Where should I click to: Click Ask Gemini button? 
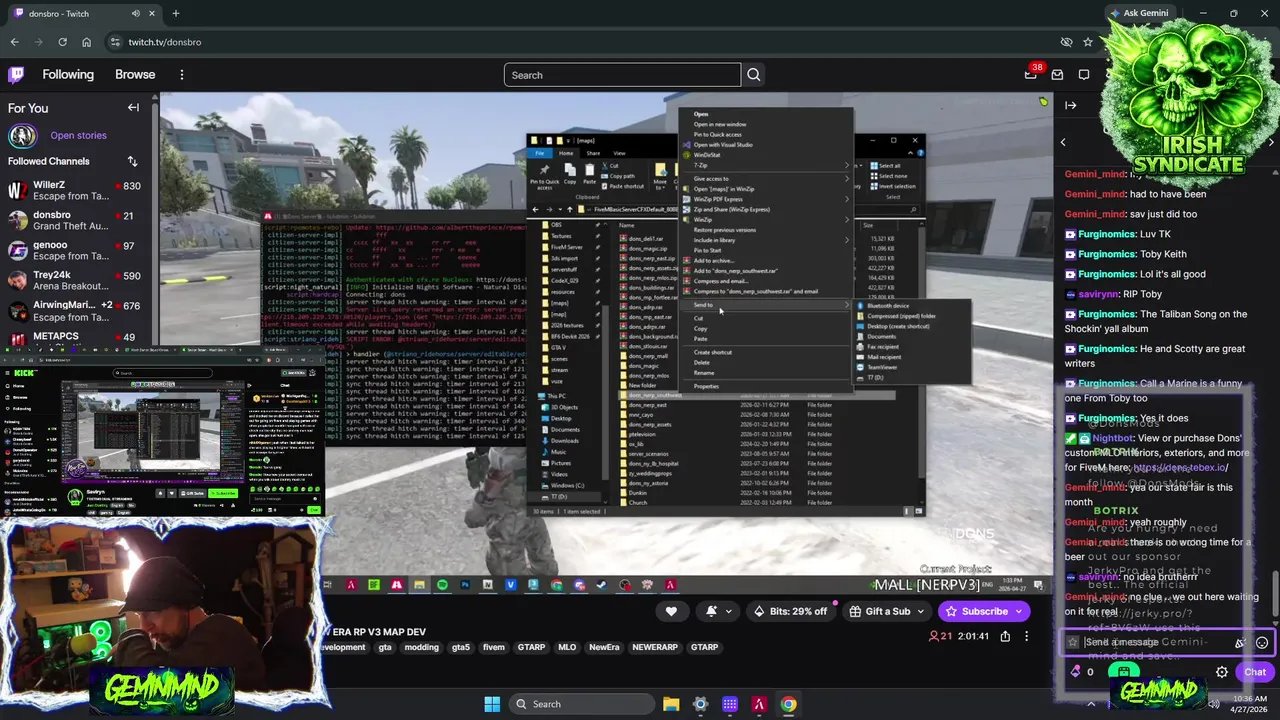point(1139,13)
